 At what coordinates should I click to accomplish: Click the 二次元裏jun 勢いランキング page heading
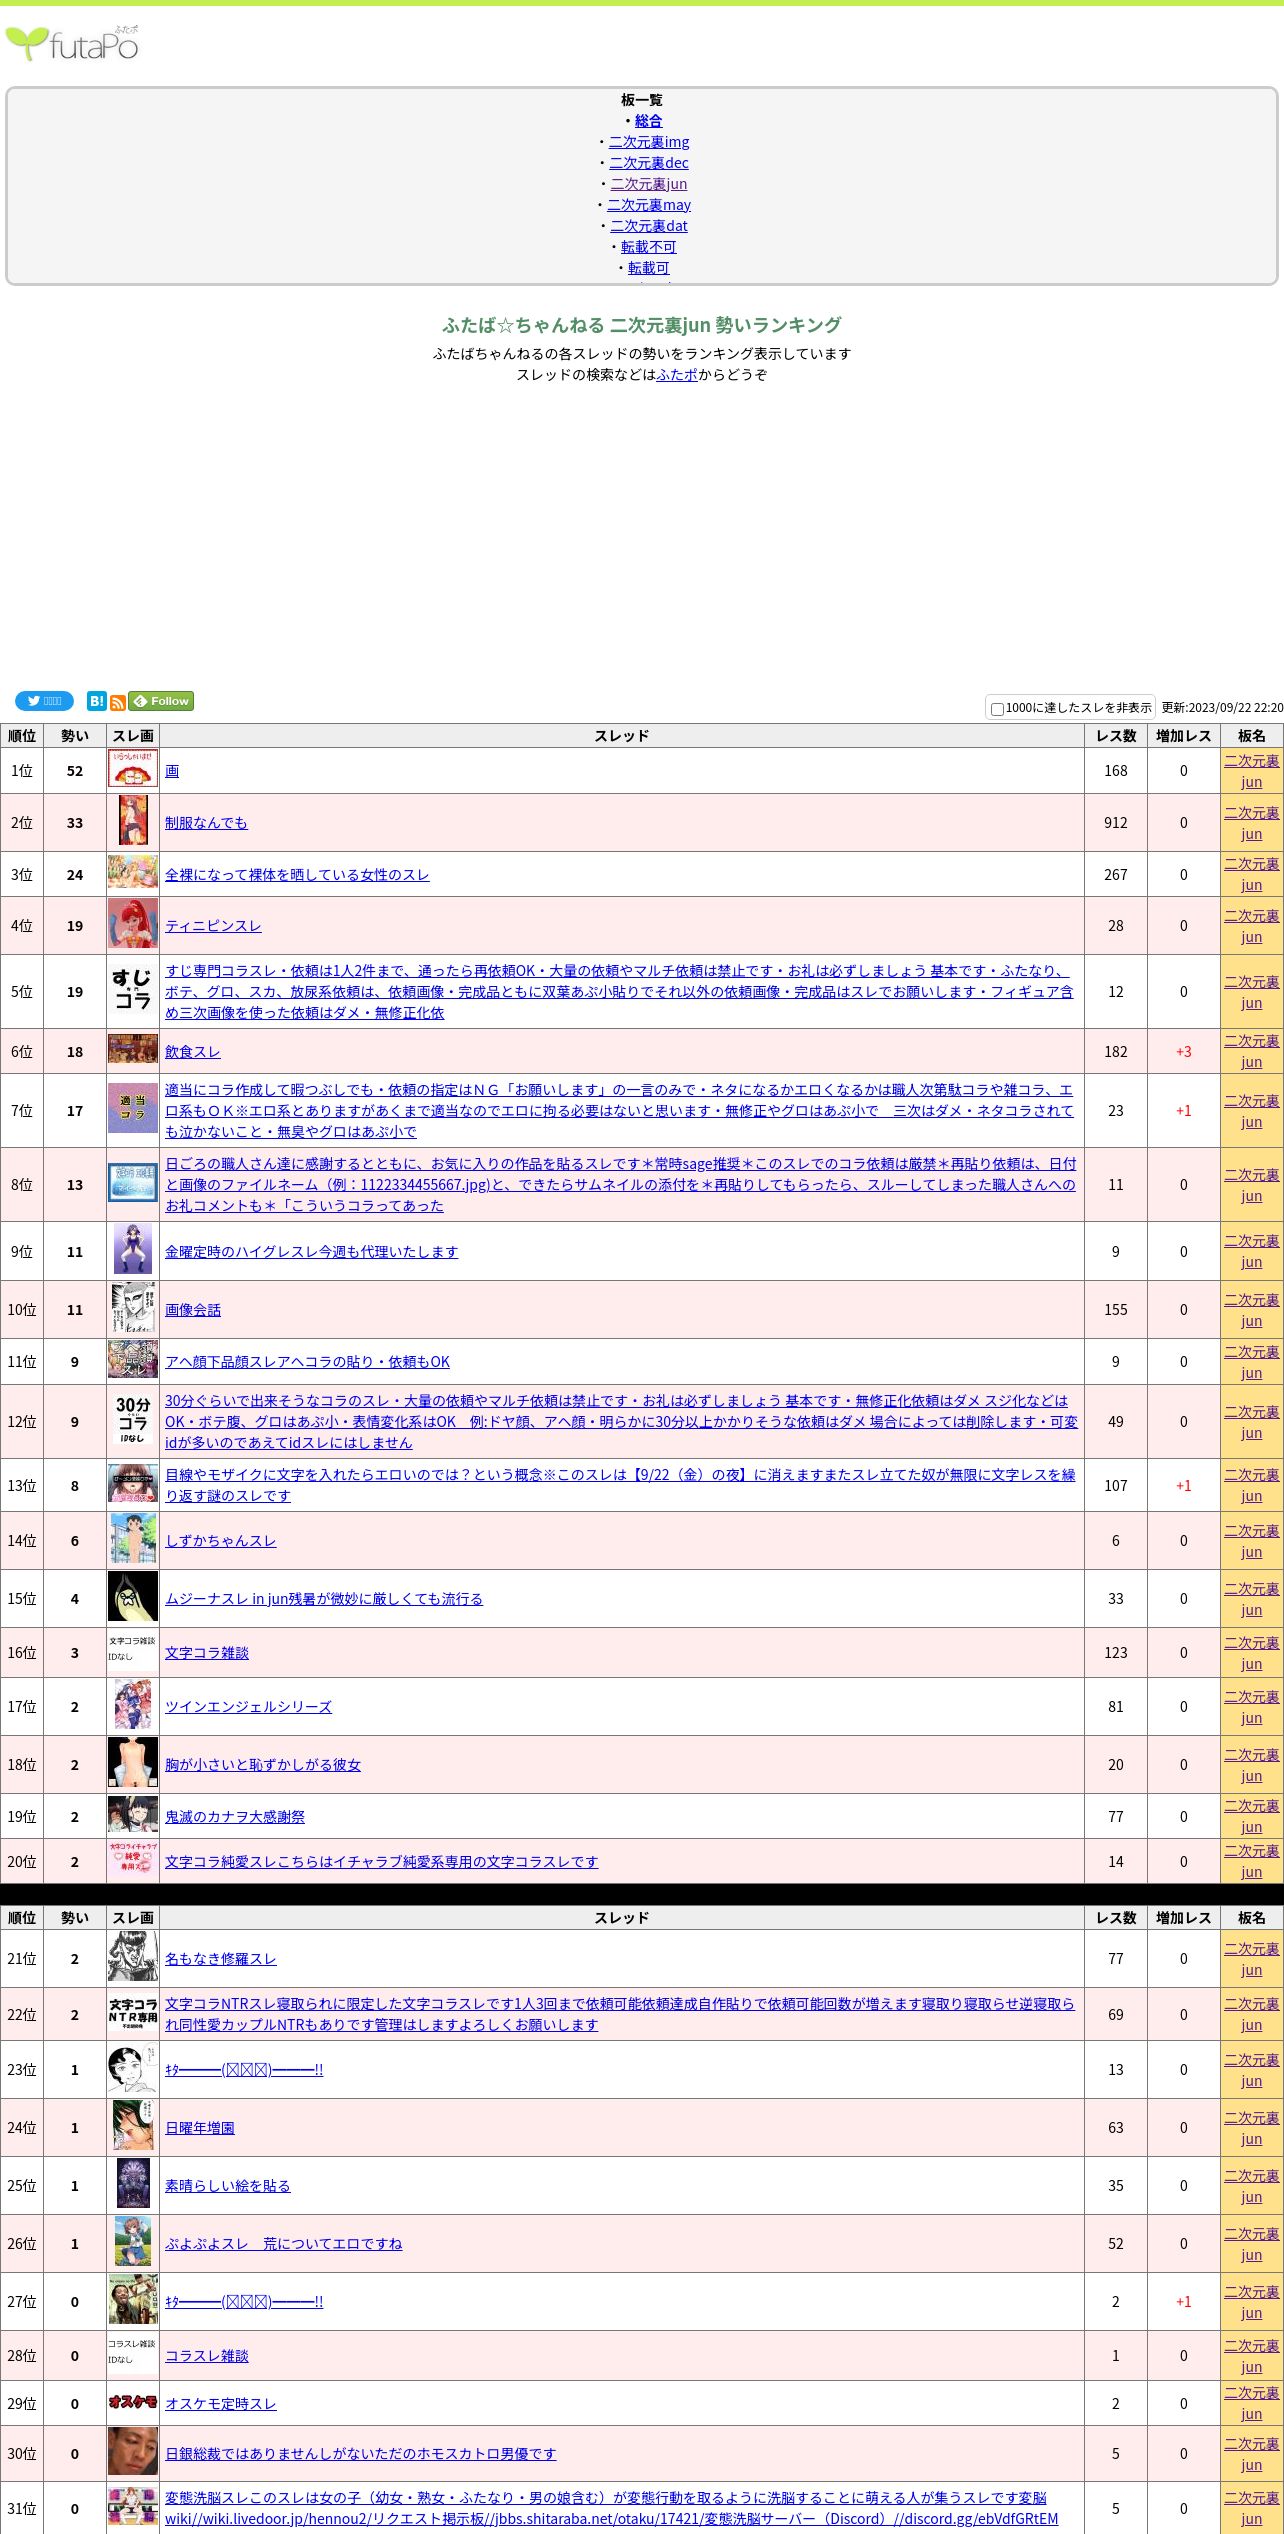click(x=642, y=325)
